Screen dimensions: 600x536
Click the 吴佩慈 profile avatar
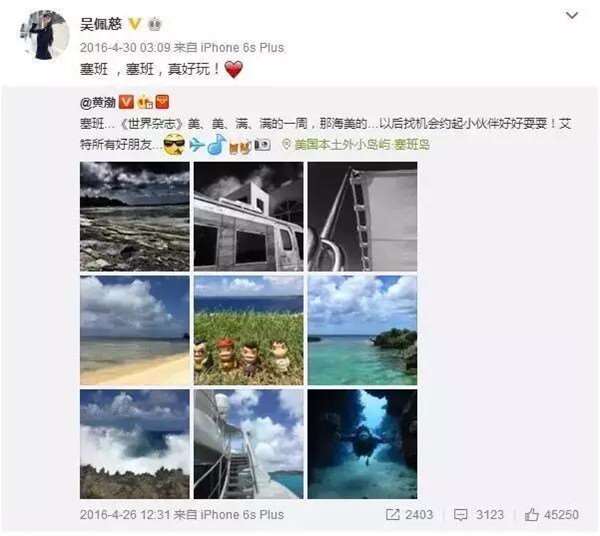point(45,35)
